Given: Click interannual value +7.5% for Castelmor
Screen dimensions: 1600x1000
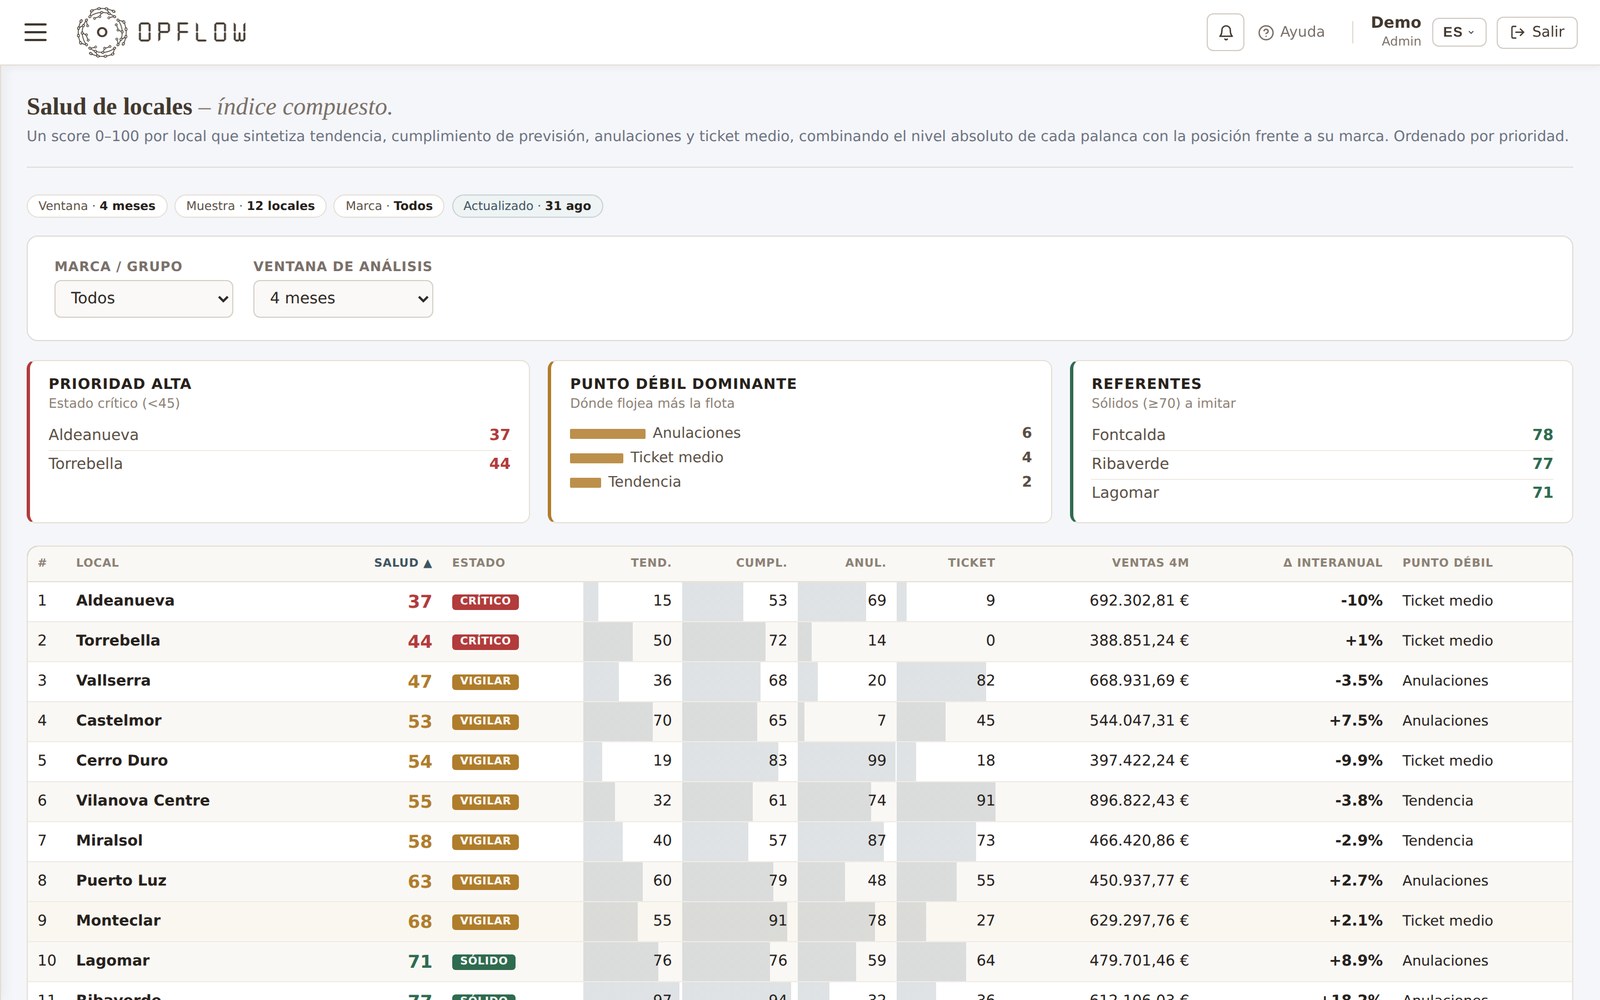Looking at the screenshot, I should coord(1356,721).
